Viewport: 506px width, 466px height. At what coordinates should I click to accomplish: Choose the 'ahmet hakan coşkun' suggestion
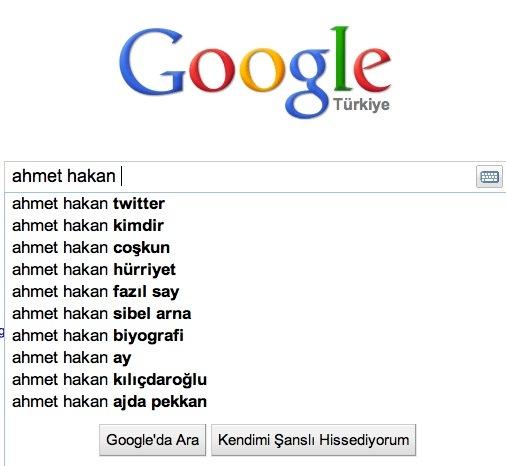tap(255, 248)
